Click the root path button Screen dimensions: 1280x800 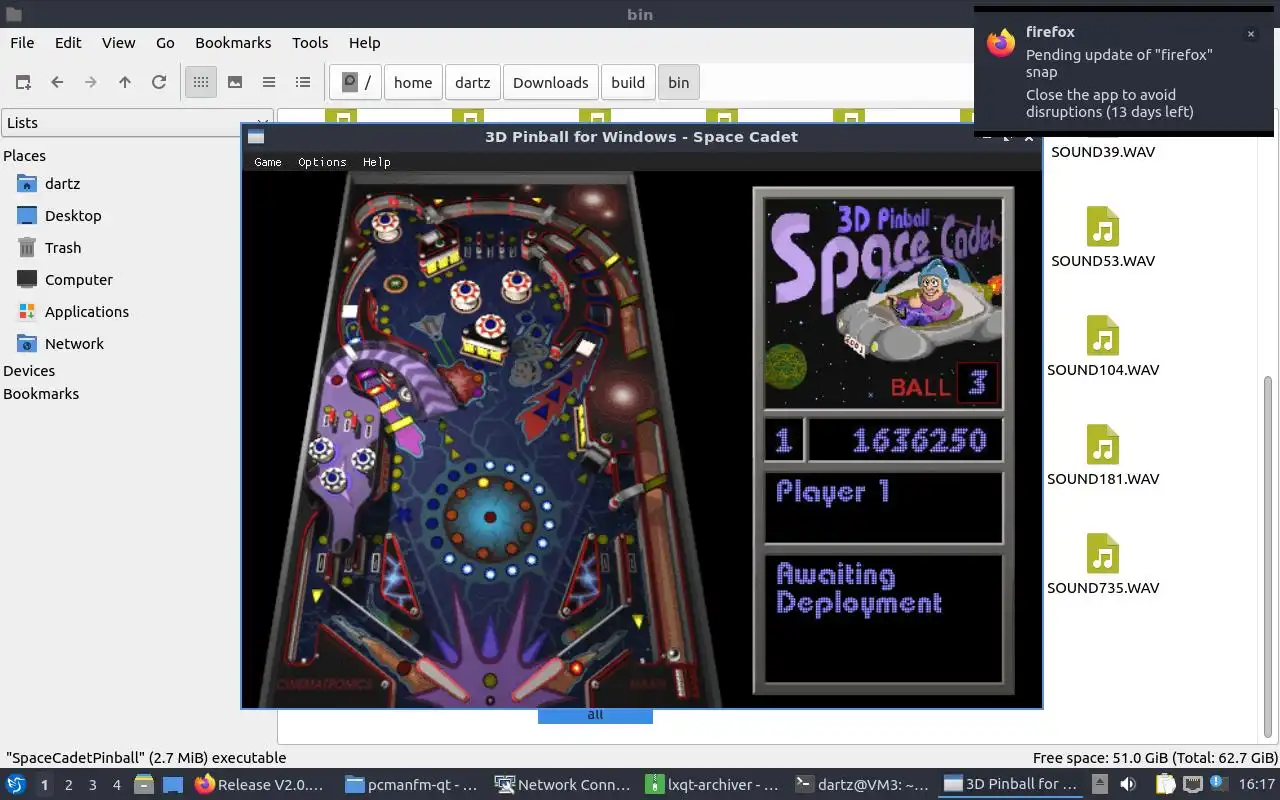(x=356, y=82)
